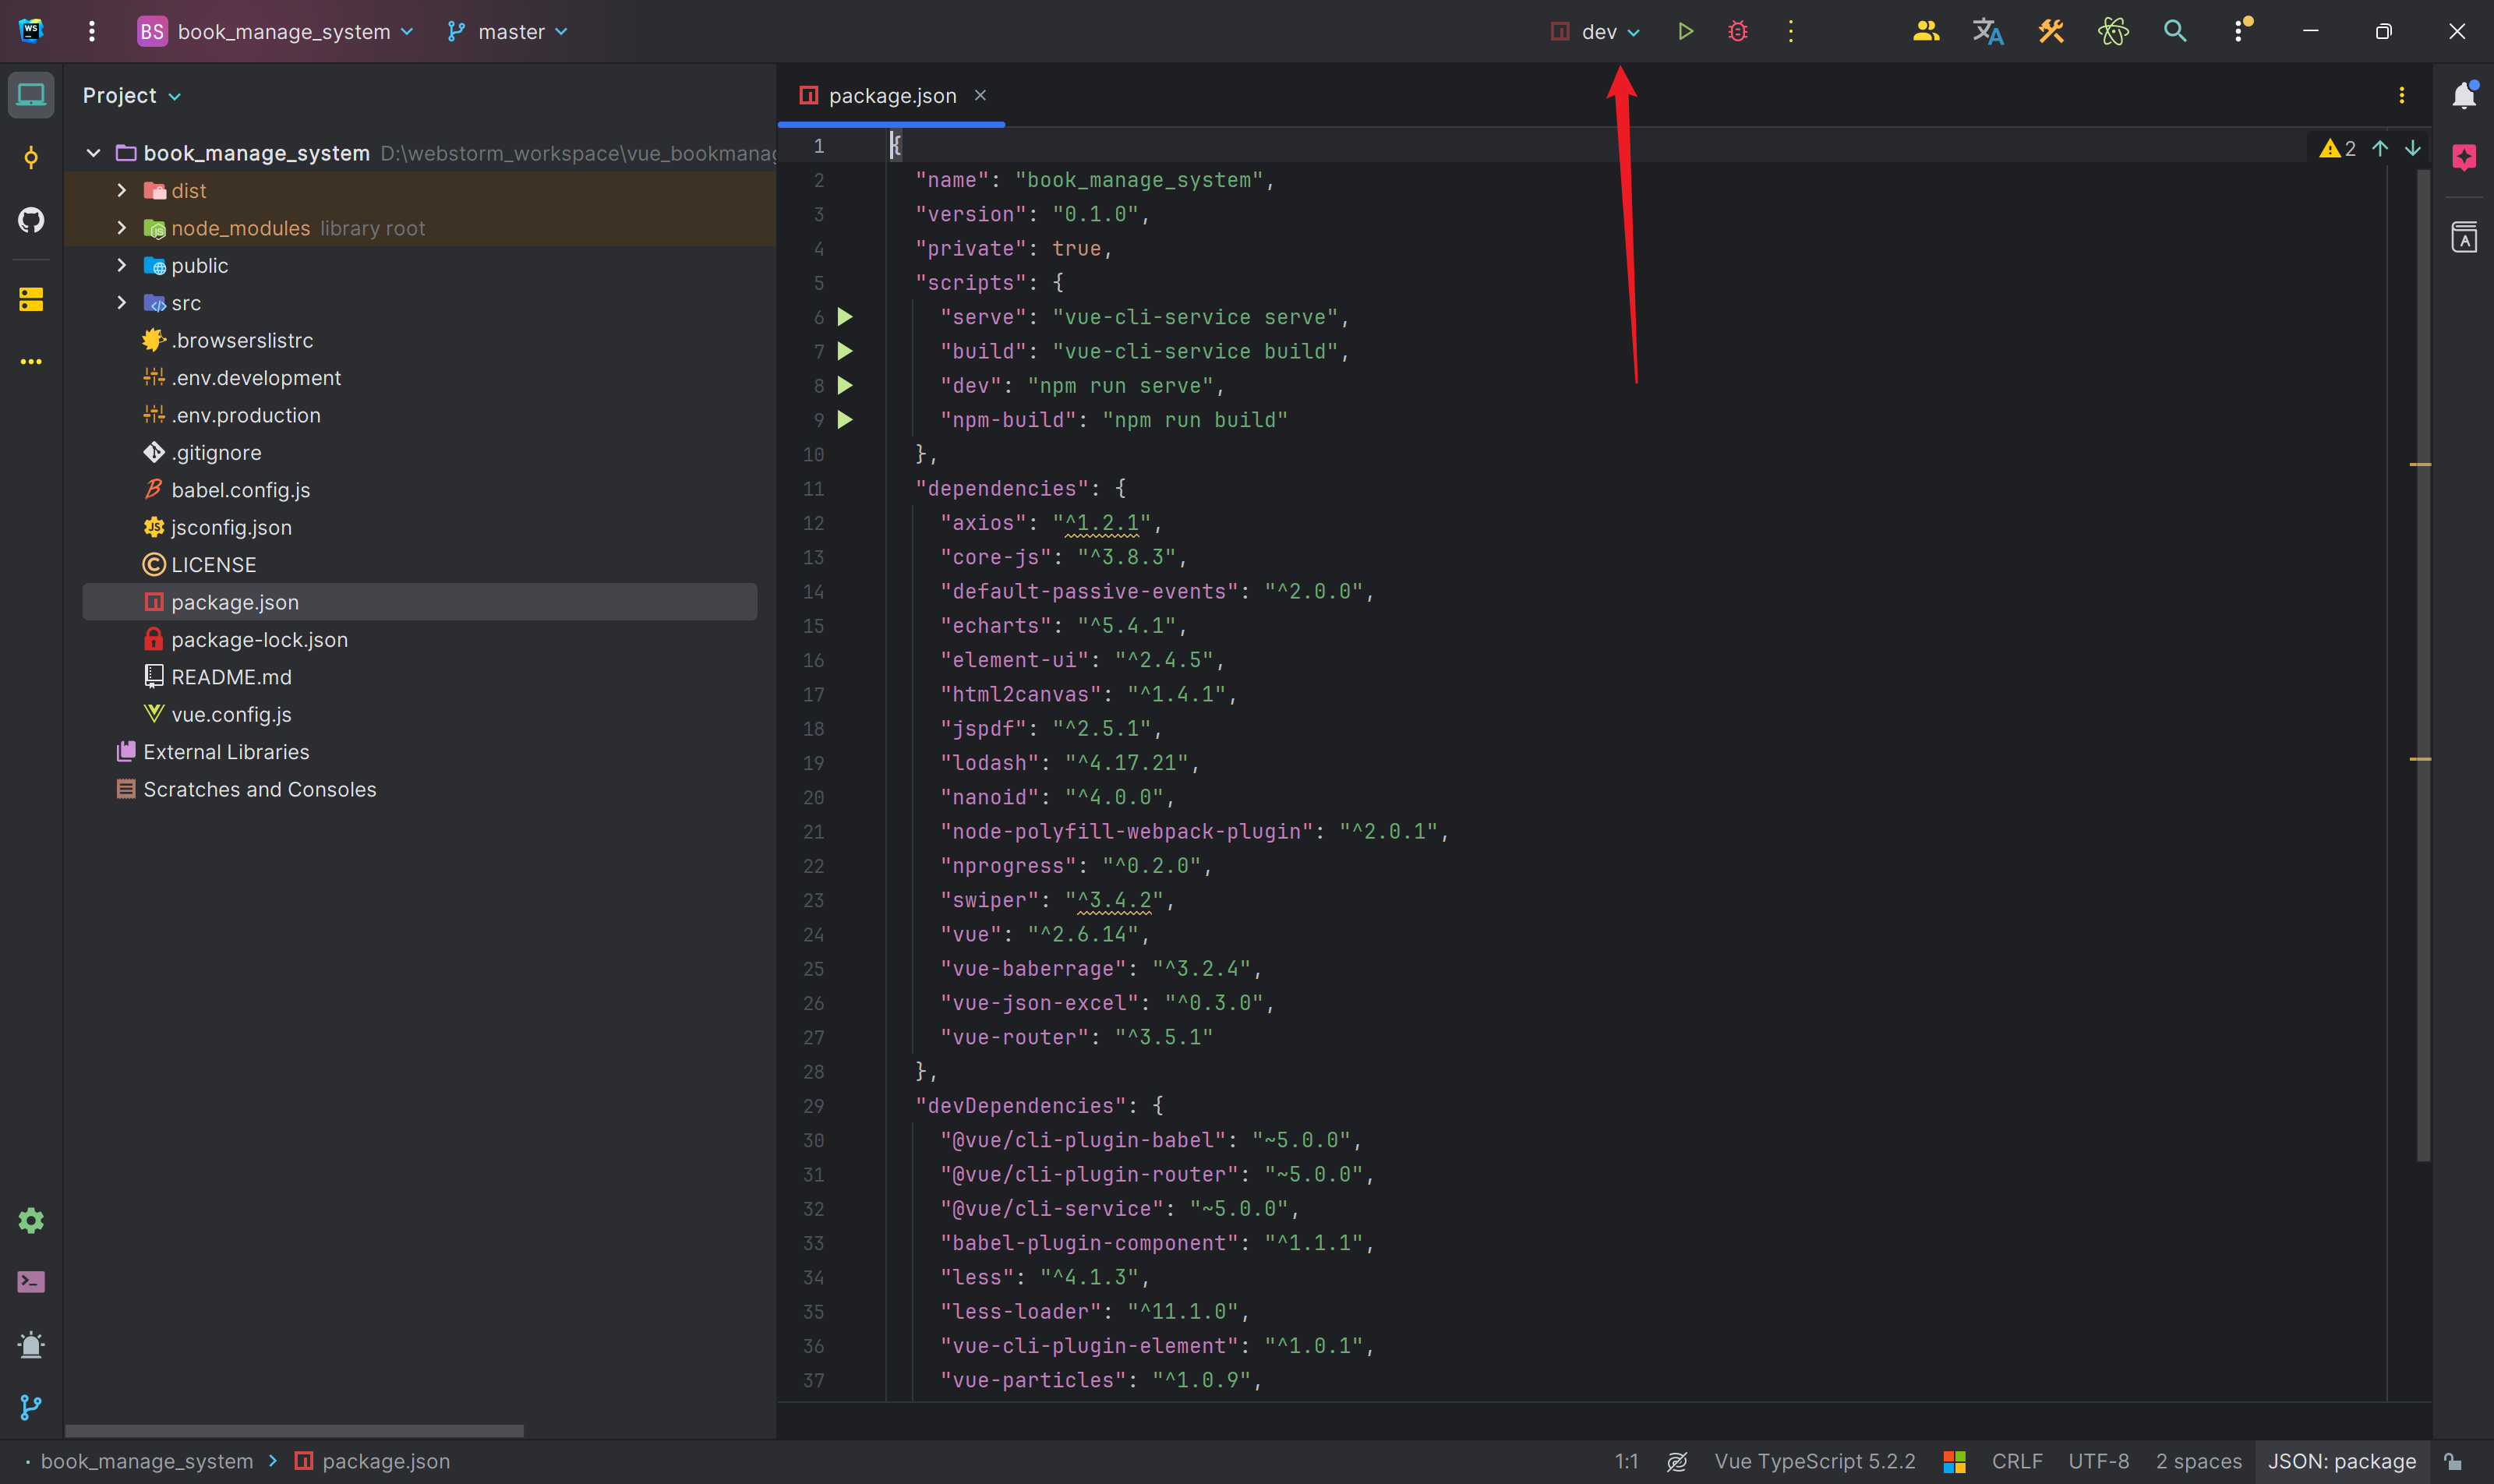Open the Git tool window at the bottom left
The width and height of the screenshot is (2494, 1484).
click(31, 1407)
